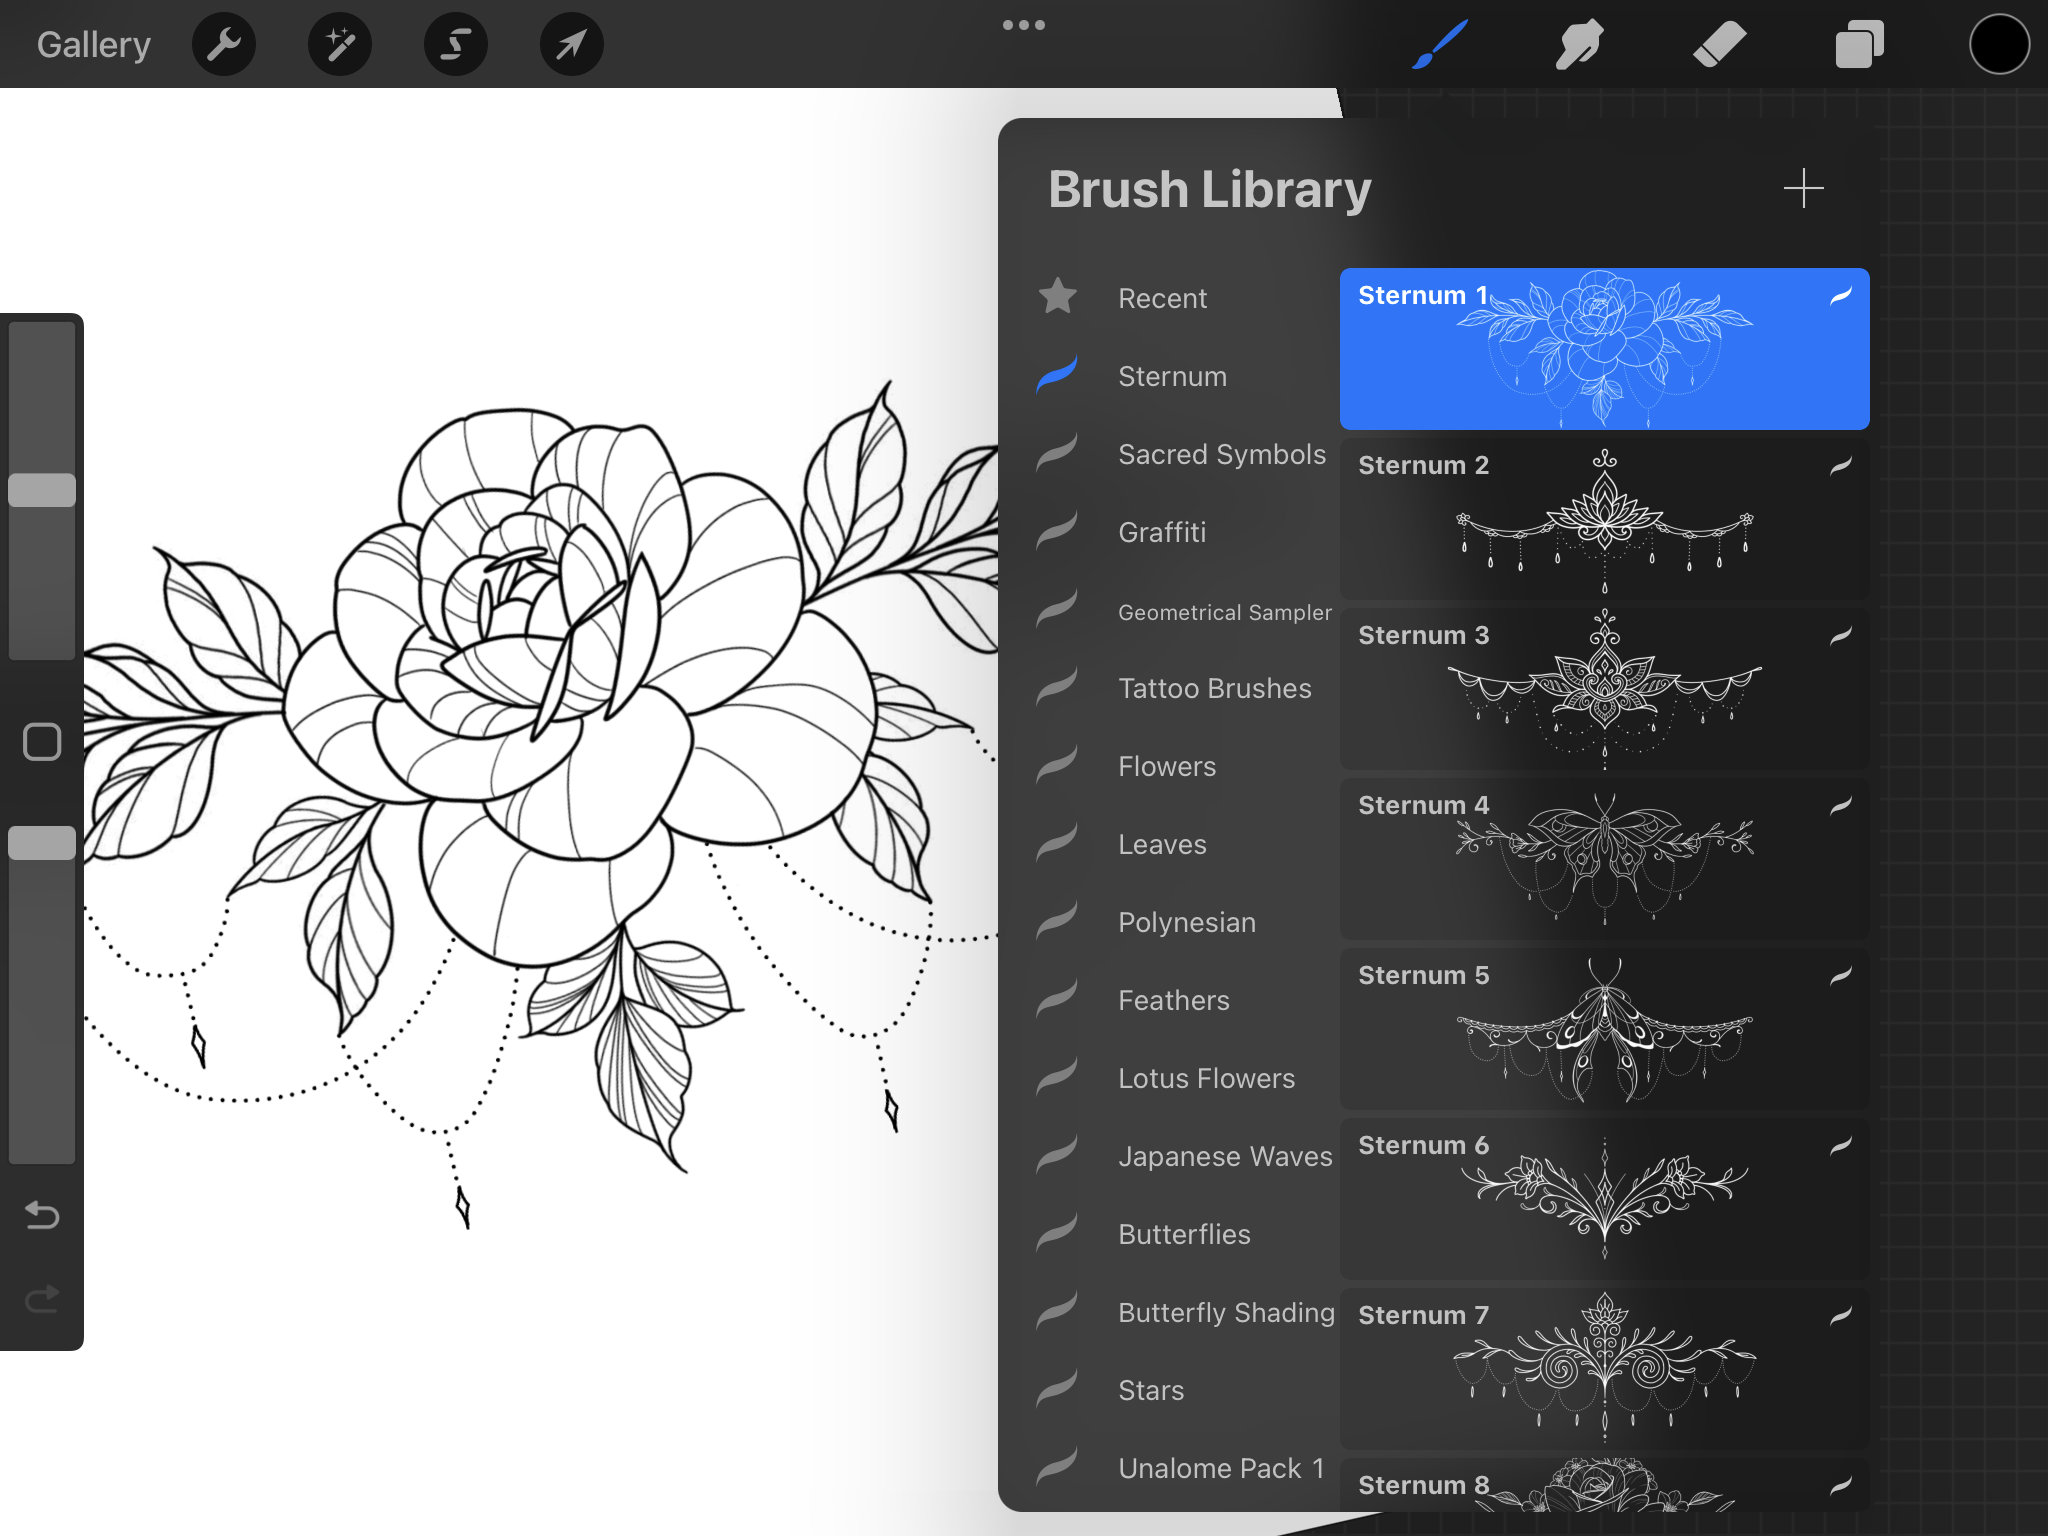Open the Actions wrench menu
The height and width of the screenshot is (1536, 2048).
pyautogui.click(x=224, y=44)
